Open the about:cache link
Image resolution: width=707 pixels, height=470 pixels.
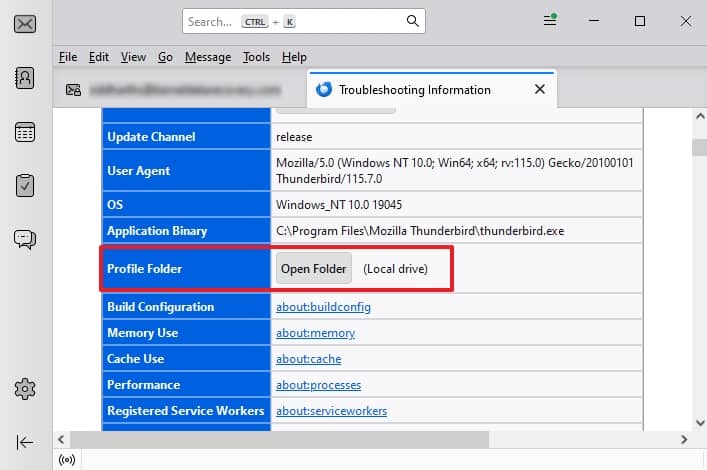click(308, 359)
